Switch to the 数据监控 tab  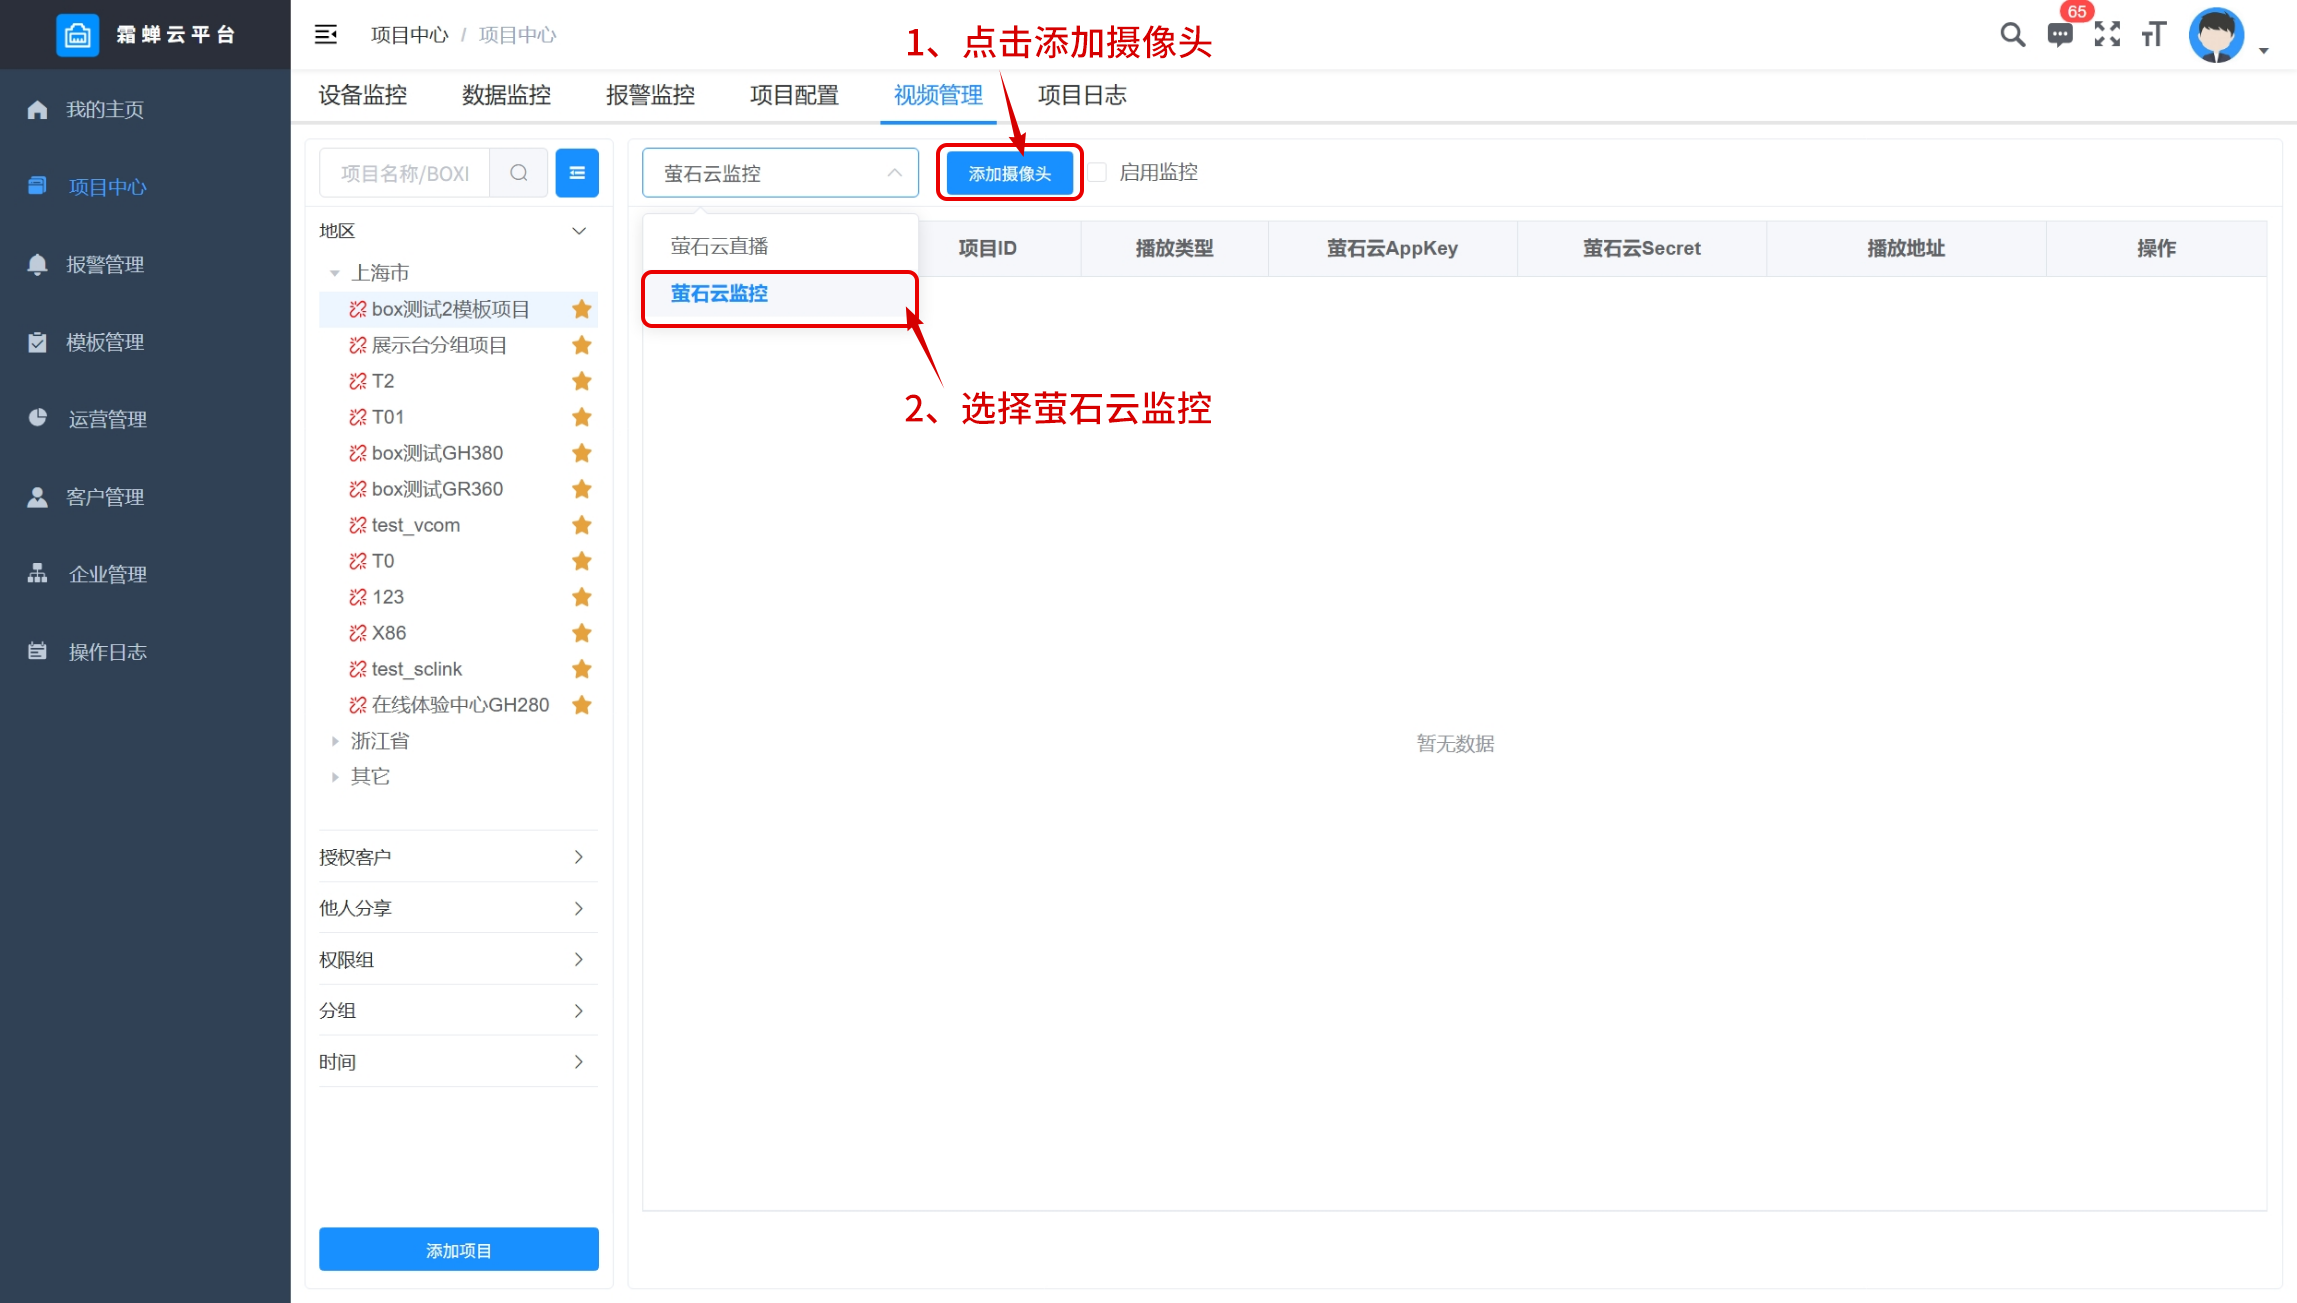click(507, 95)
